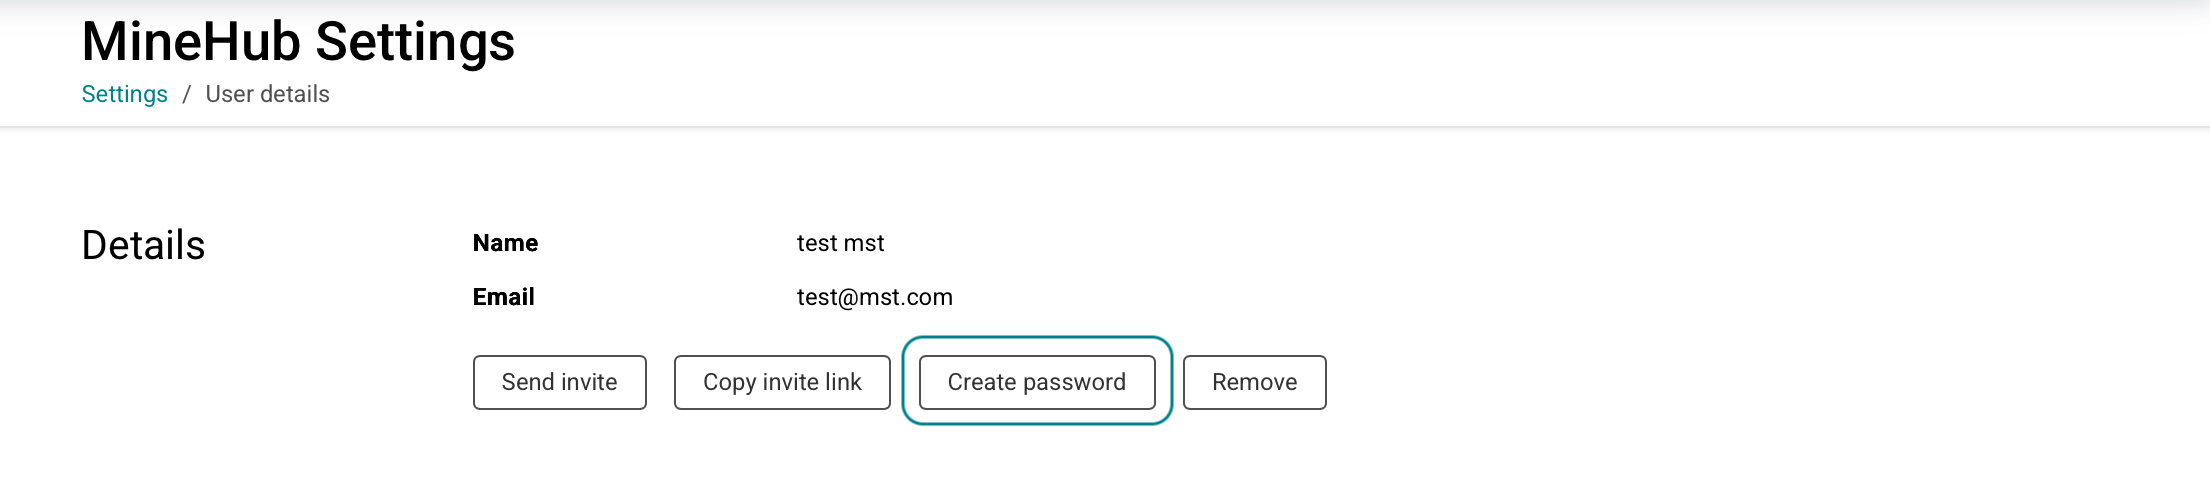Click the User details breadcrumb text
The width and height of the screenshot is (2210, 492).
tap(267, 94)
